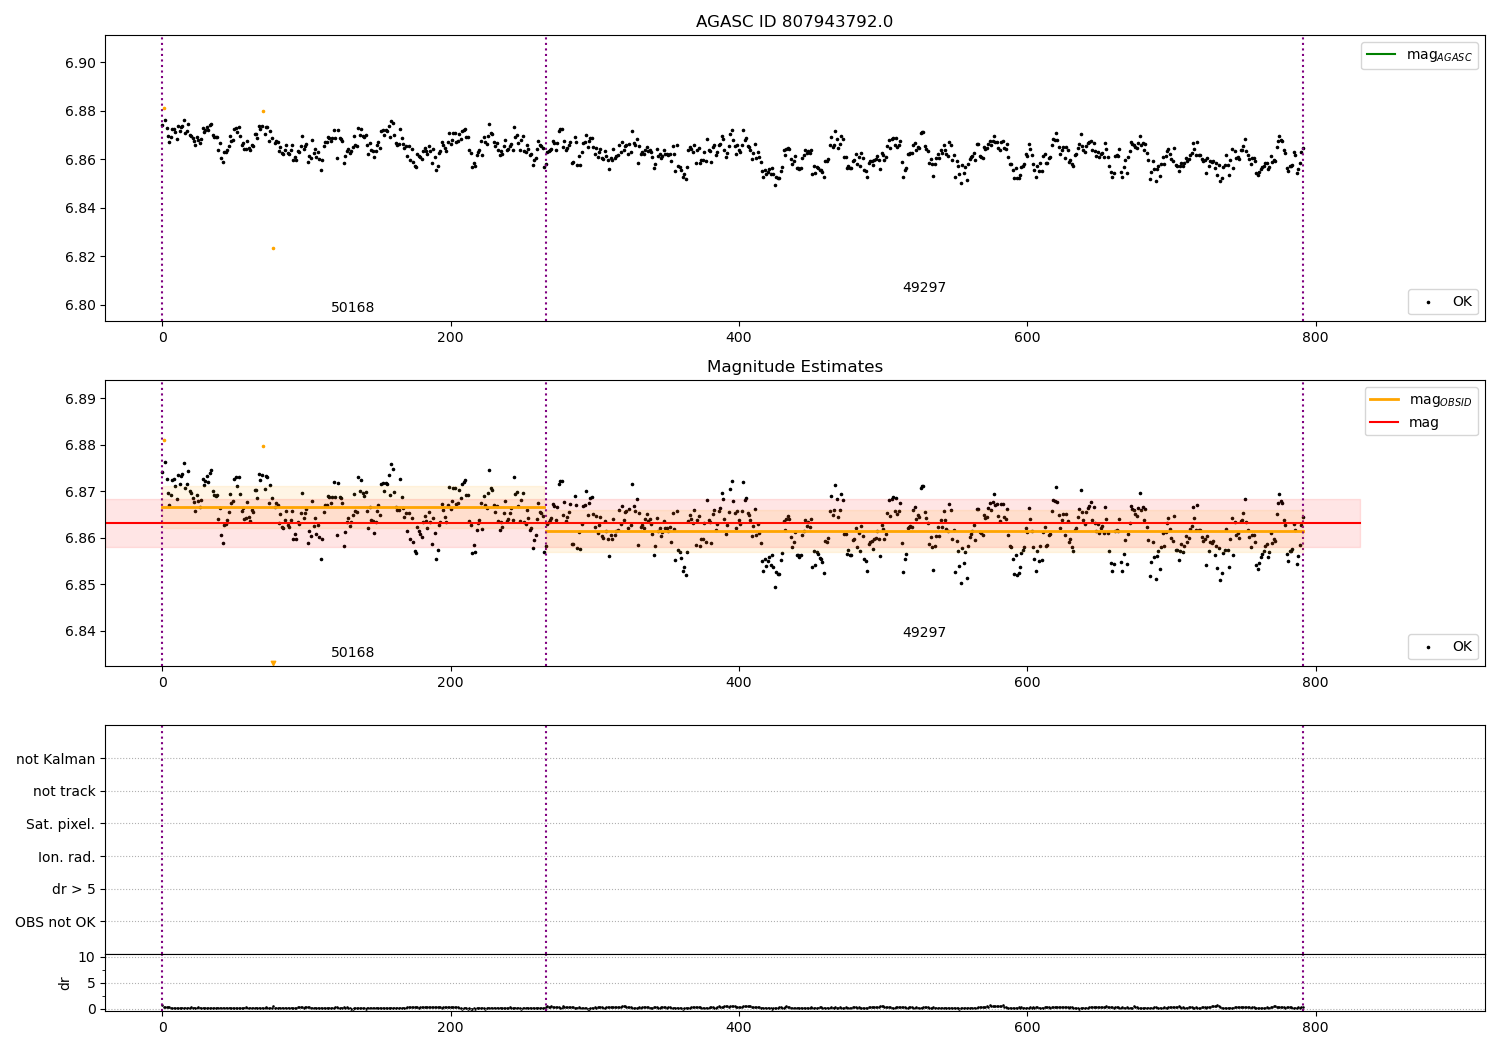Click the orange outlier point near 6.82 in AGASC plot
Image resolution: width=1500 pixels, height=1050 pixels.
pyautogui.click(x=273, y=248)
